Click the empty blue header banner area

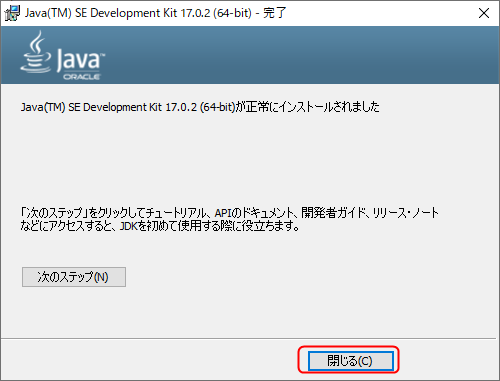[300, 55]
